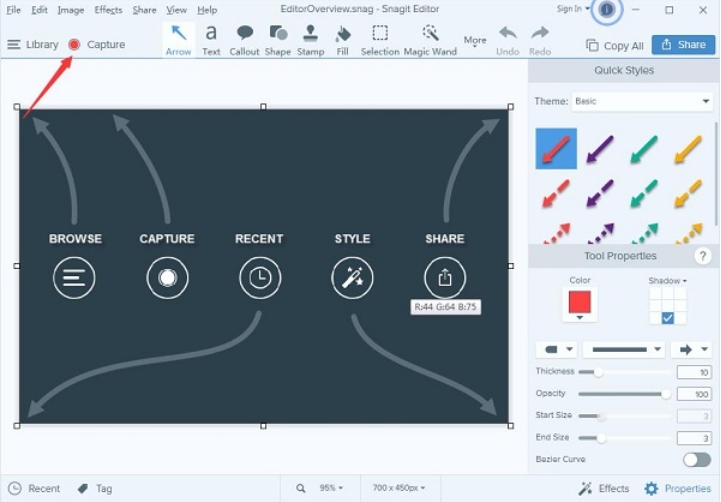This screenshot has height=502, width=721.
Task: Choose the solid yellow arrow quick style
Action: click(688, 148)
